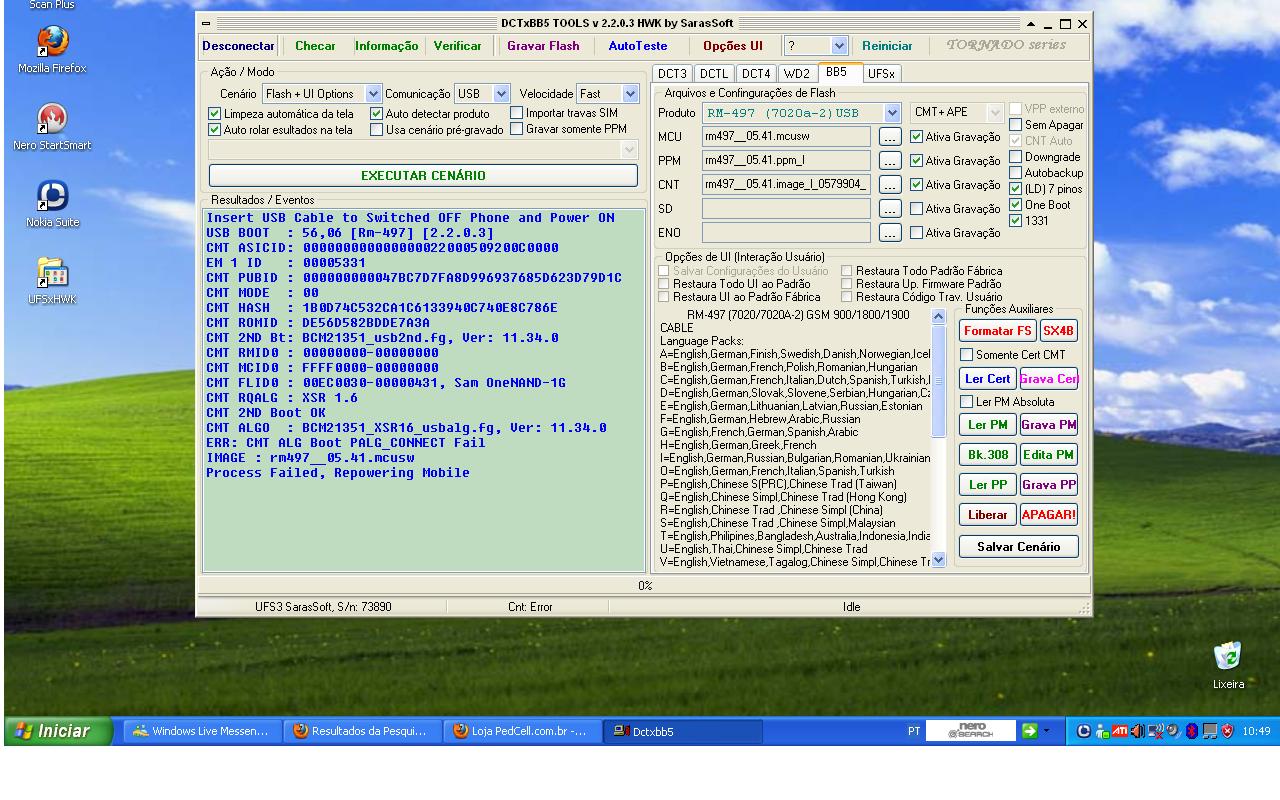Toggle PPM Ativa Gravação checkbox
The image size is (1280, 800).
[x=916, y=161]
